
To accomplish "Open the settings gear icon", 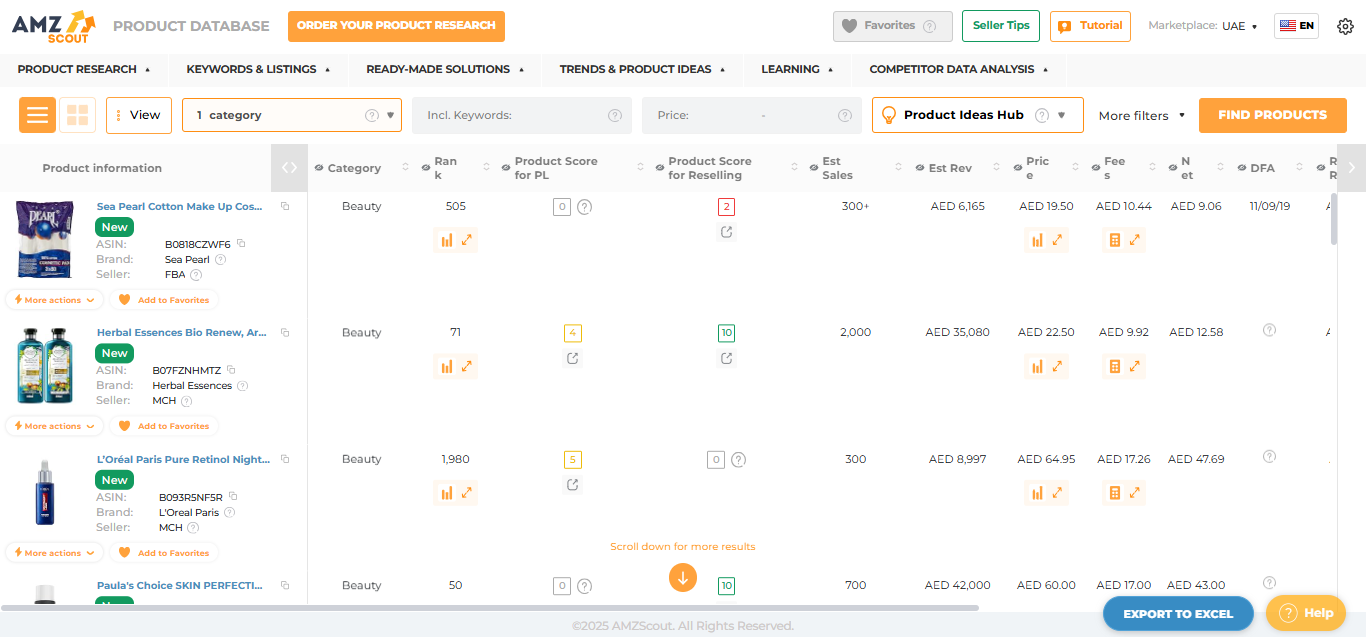I will tap(1345, 26).
